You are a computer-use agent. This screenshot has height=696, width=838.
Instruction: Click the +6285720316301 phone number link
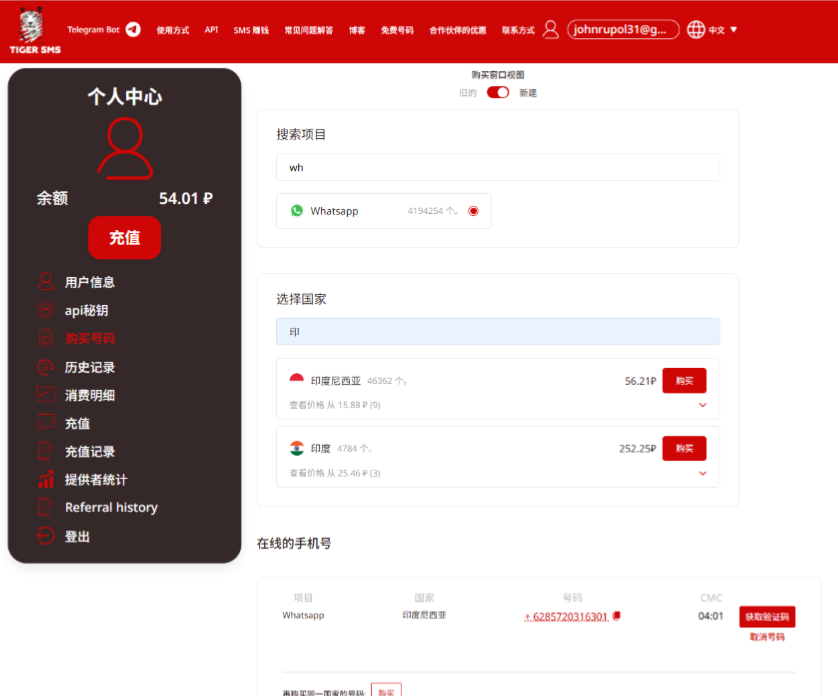click(567, 616)
